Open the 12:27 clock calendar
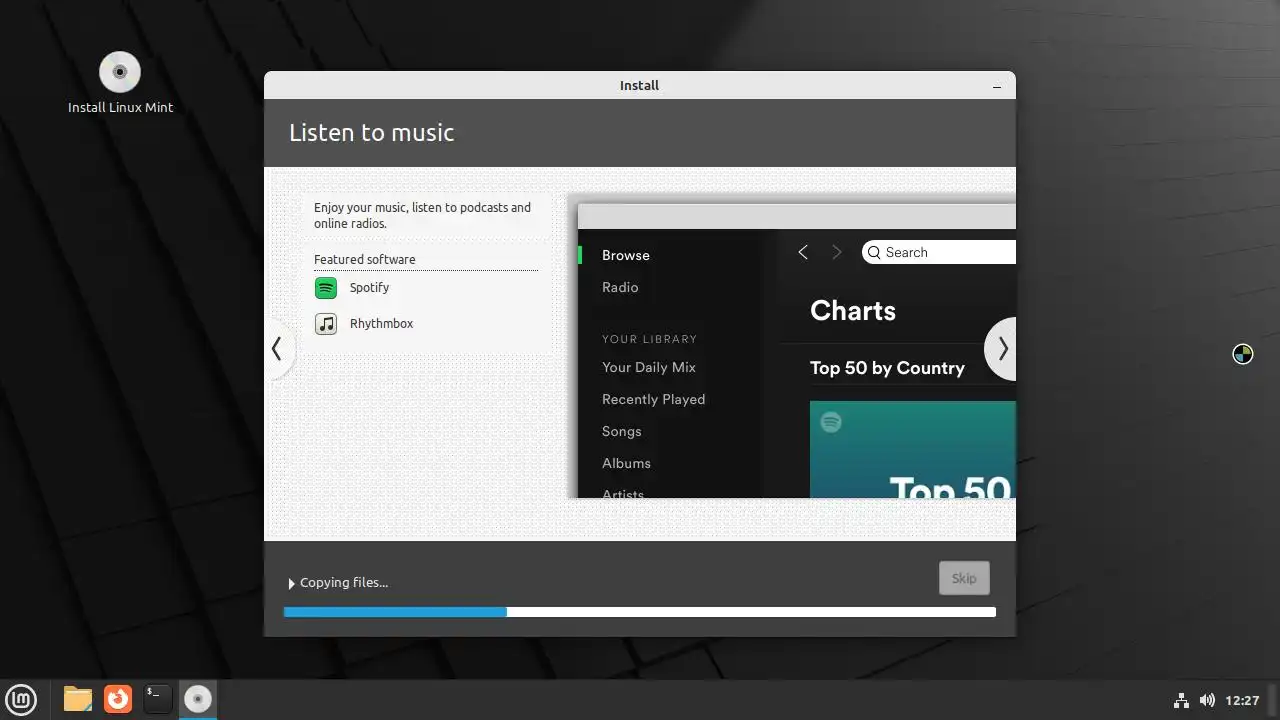 1242,700
